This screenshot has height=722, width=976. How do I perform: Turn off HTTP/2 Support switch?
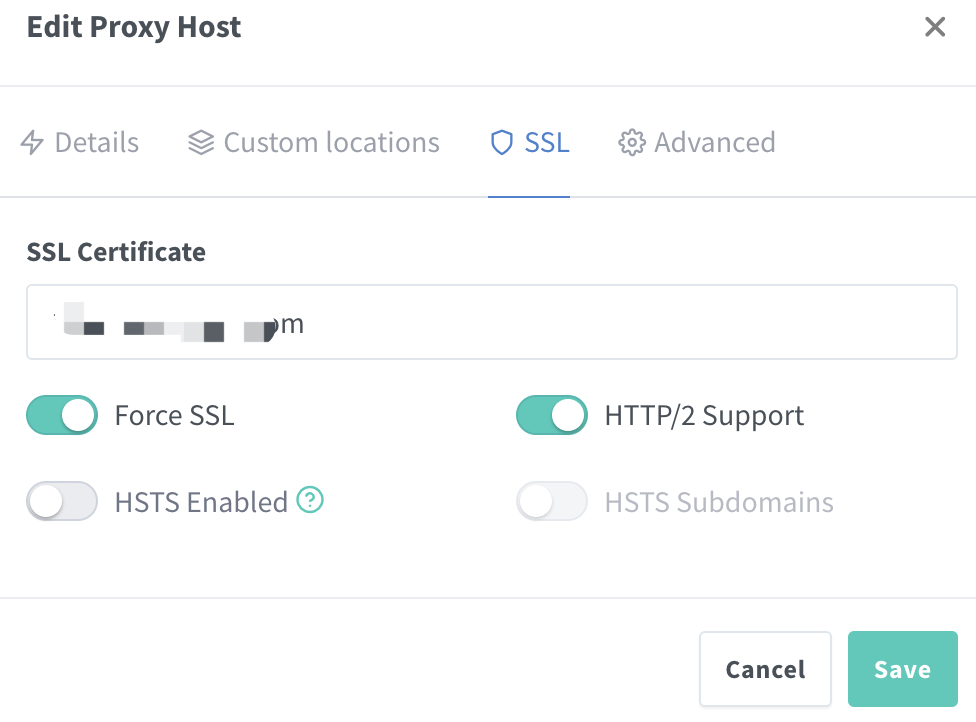[551, 415]
